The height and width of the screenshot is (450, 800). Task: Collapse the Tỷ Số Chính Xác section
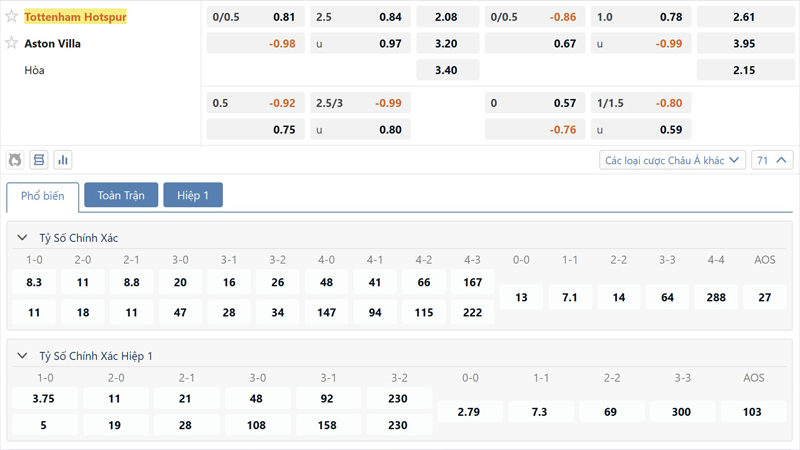[22, 238]
